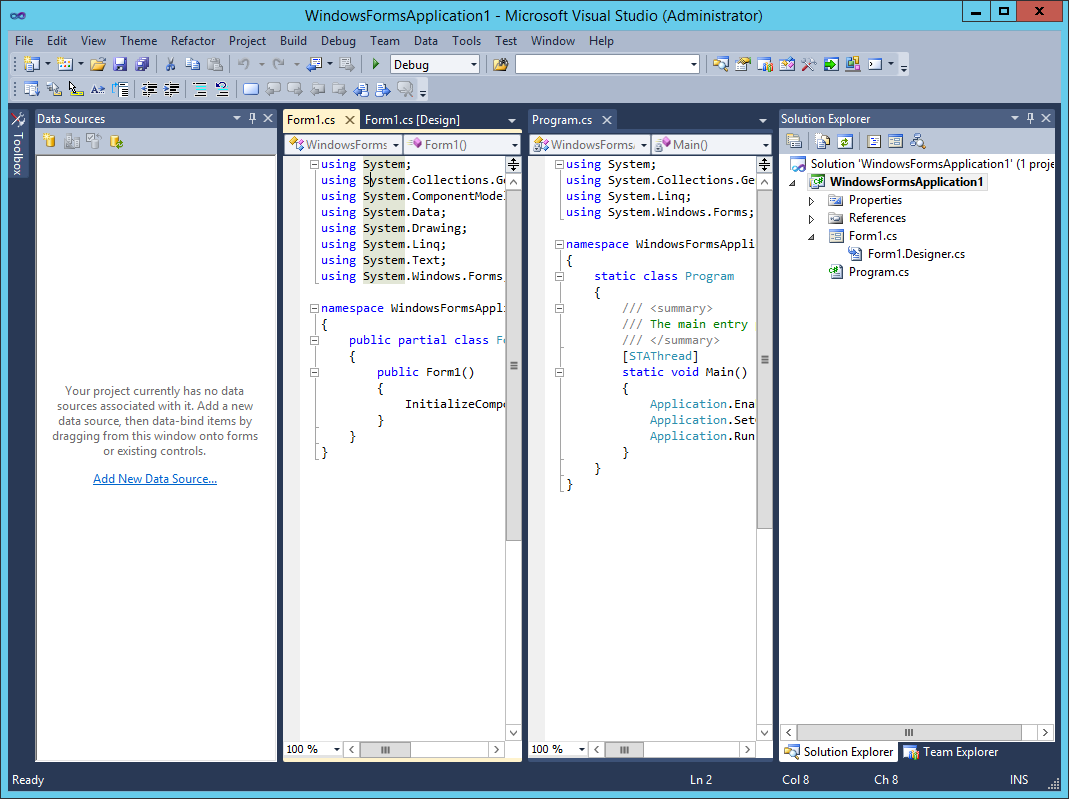The width and height of the screenshot is (1069, 799).
Task: Click the Add New Data Source icon
Action: coord(49,140)
